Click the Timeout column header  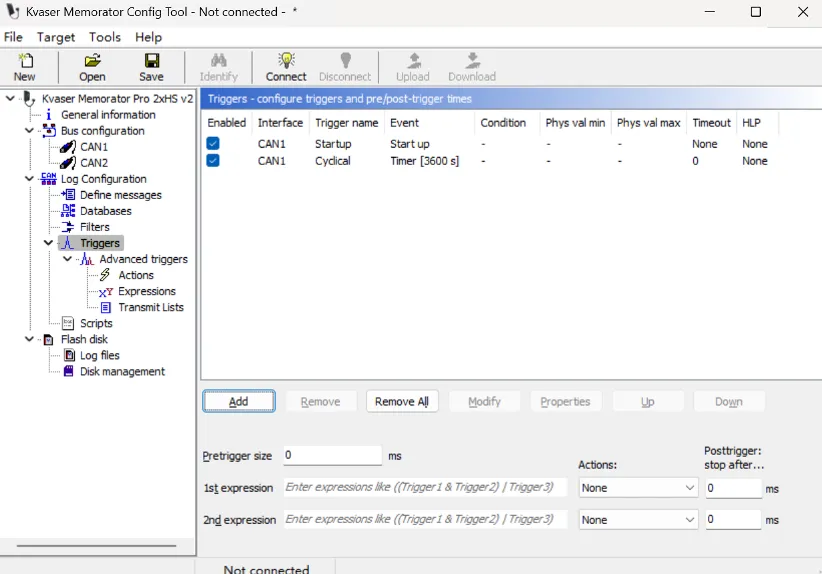(x=711, y=123)
